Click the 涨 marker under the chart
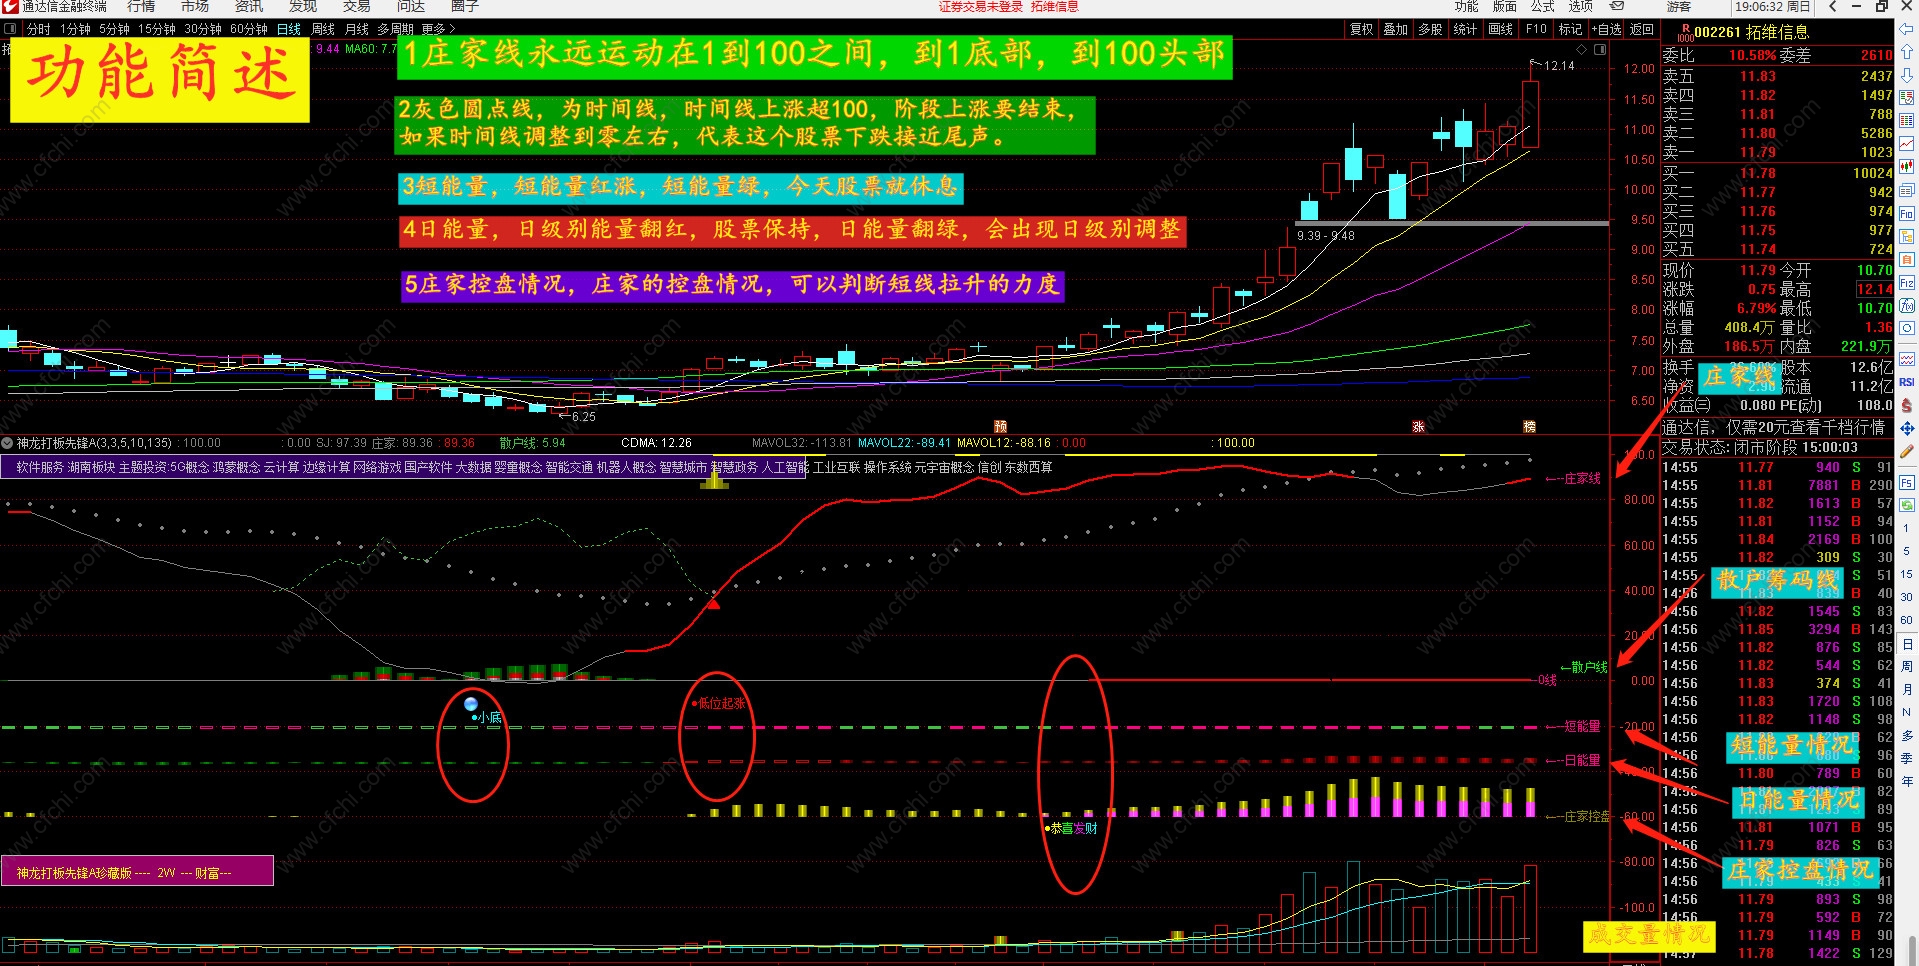This screenshot has width=1919, height=966. (1418, 427)
